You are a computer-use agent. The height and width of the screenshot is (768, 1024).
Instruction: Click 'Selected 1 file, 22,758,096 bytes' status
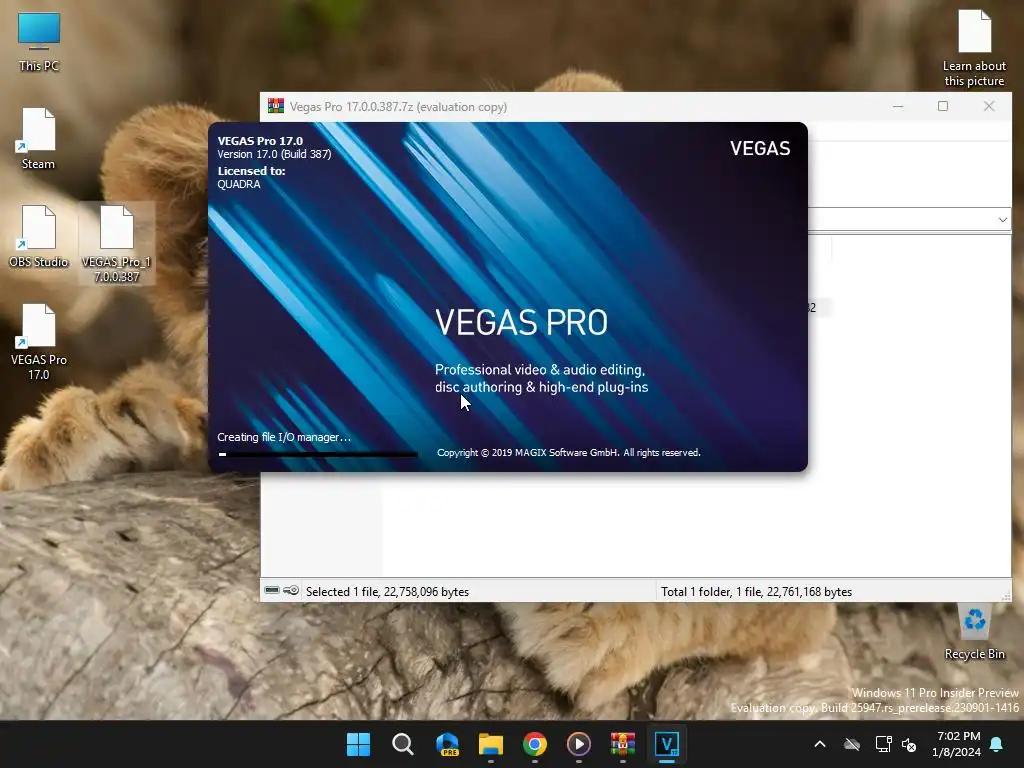pyautogui.click(x=387, y=592)
